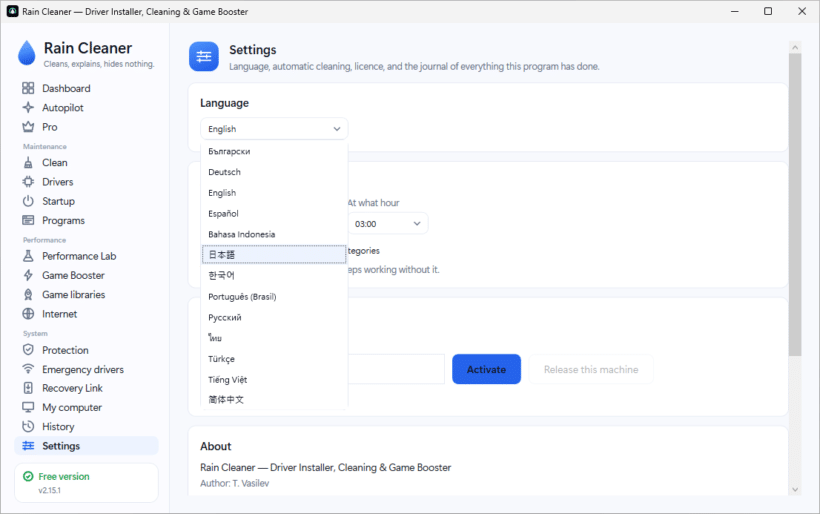Click the Activate button
820x514 pixels.
click(486, 369)
